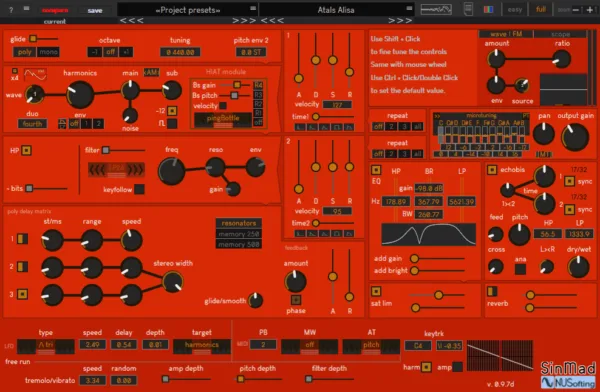Zoom in with the plus icon

pos(590,10)
